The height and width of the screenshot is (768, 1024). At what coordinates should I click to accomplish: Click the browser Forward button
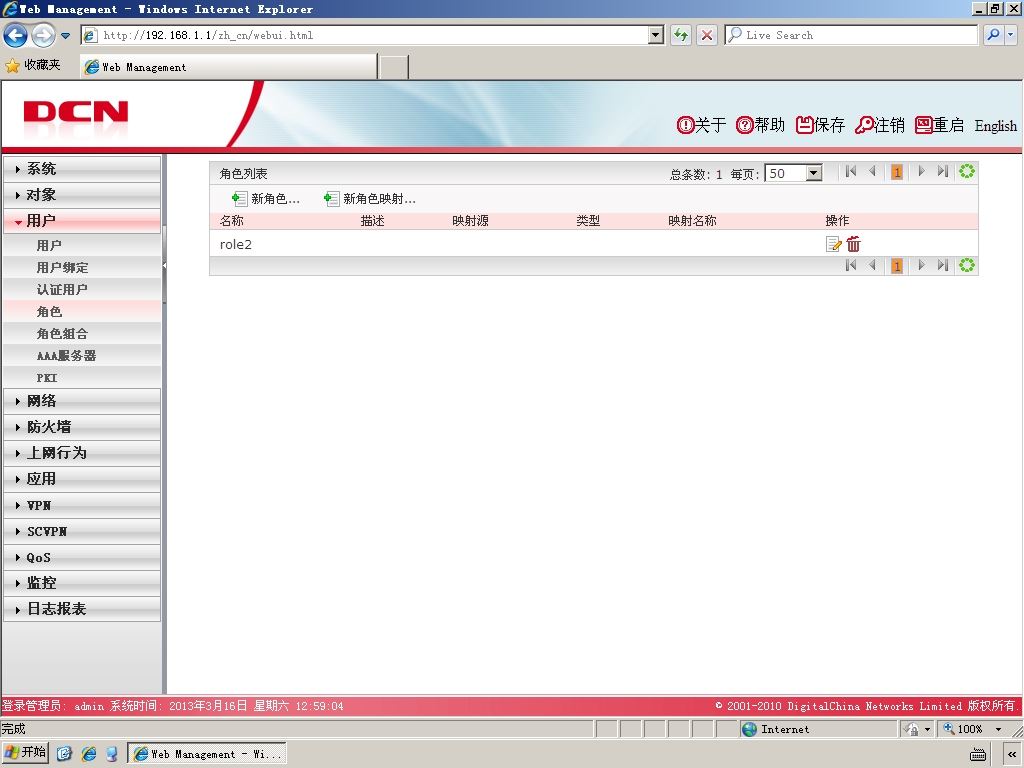pyautogui.click(x=43, y=35)
